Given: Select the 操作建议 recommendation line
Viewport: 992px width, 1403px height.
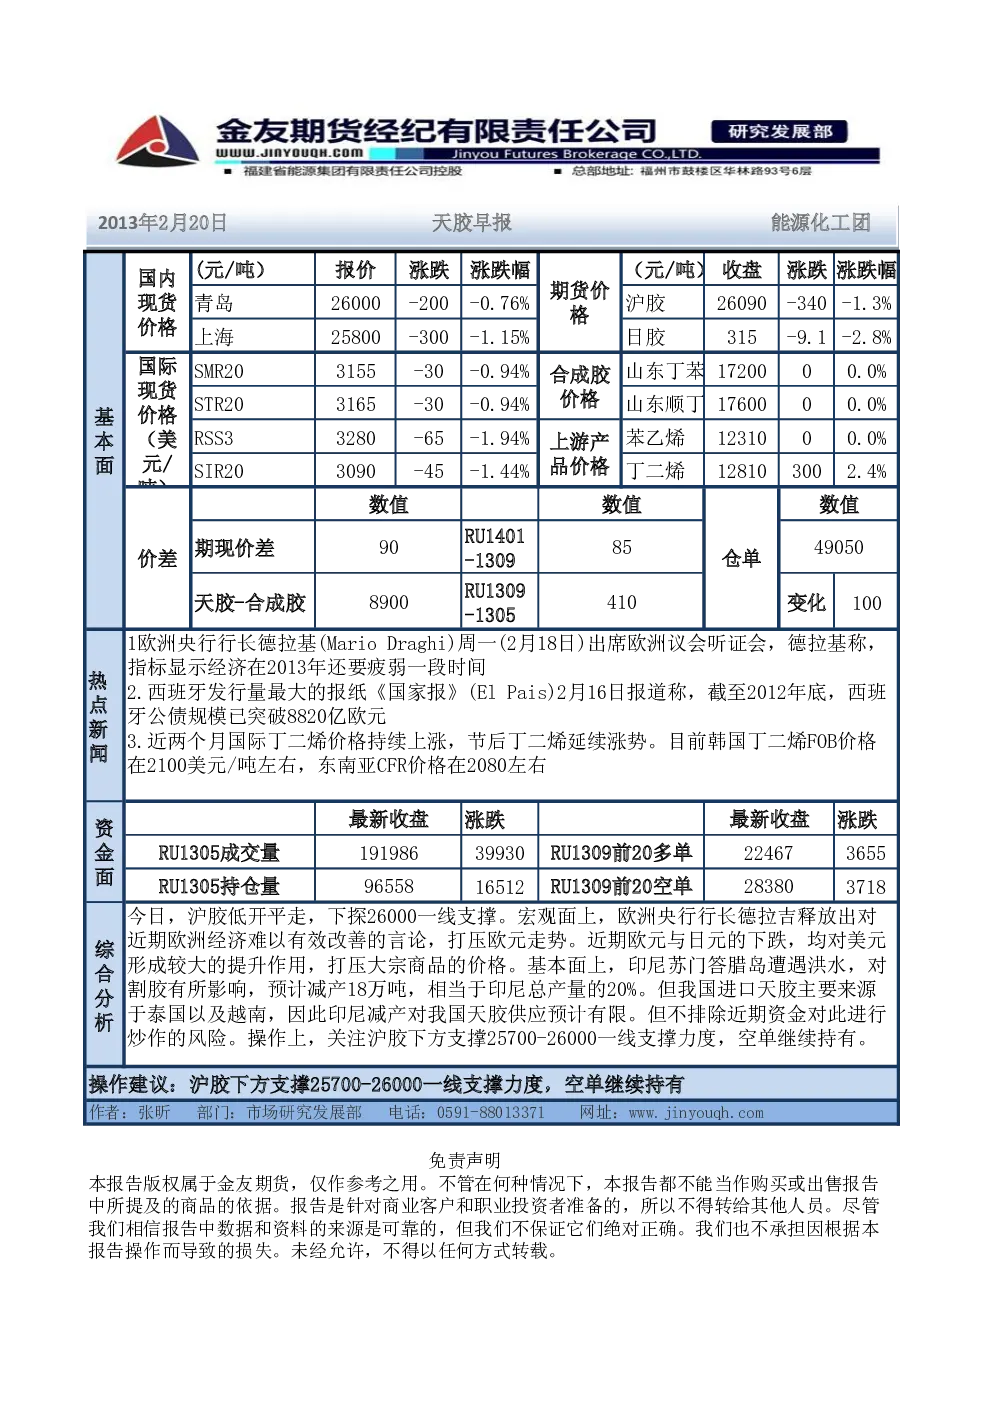Looking at the screenshot, I should 386,1084.
